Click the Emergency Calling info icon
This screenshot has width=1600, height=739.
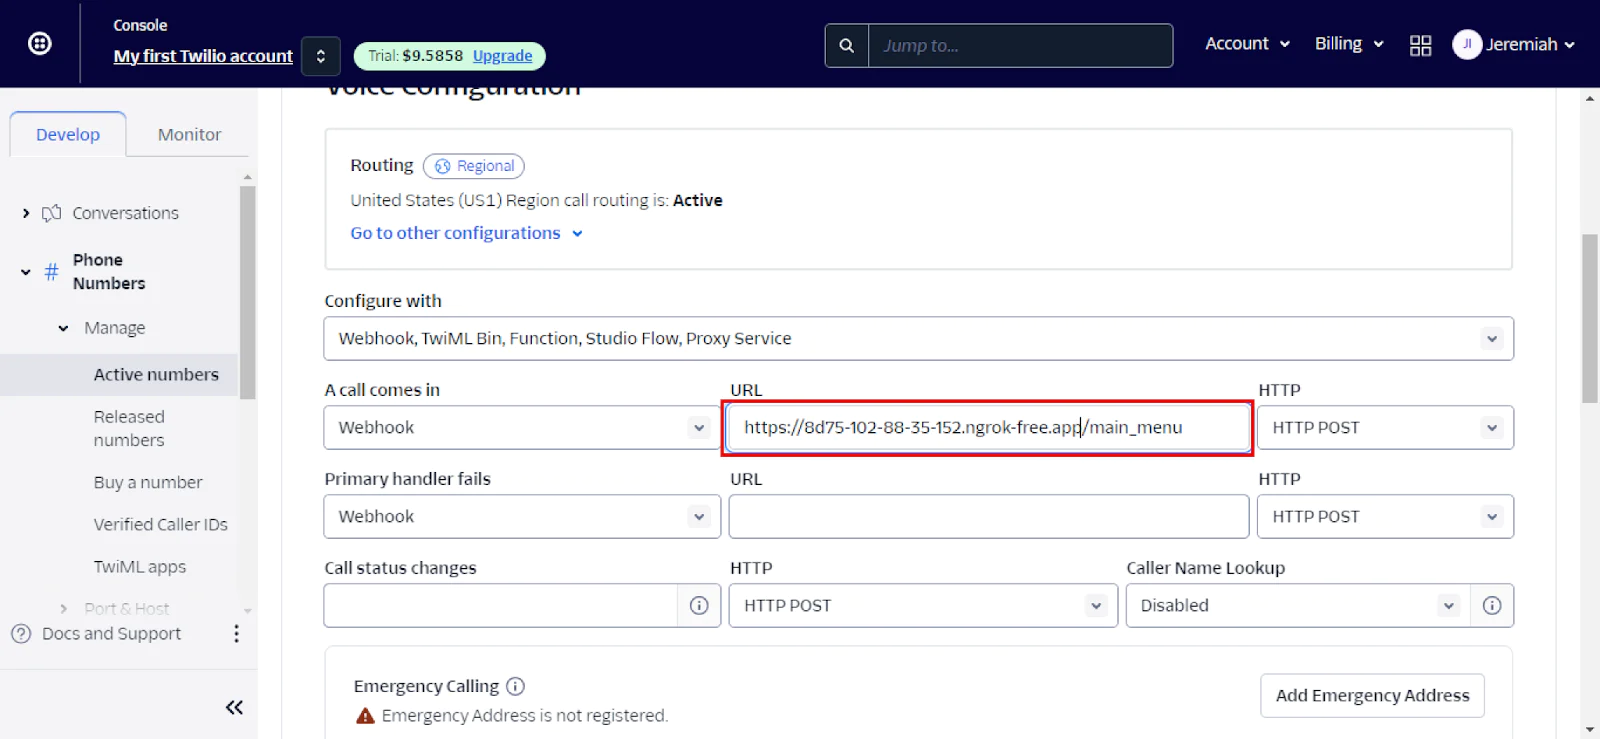[515, 686]
